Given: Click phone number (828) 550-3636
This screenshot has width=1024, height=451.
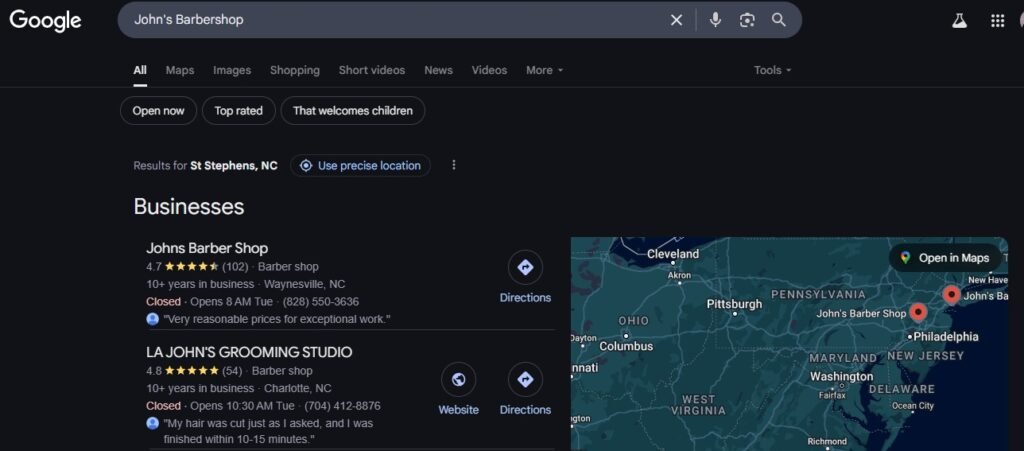Looking at the screenshot, I should point(321,302).
